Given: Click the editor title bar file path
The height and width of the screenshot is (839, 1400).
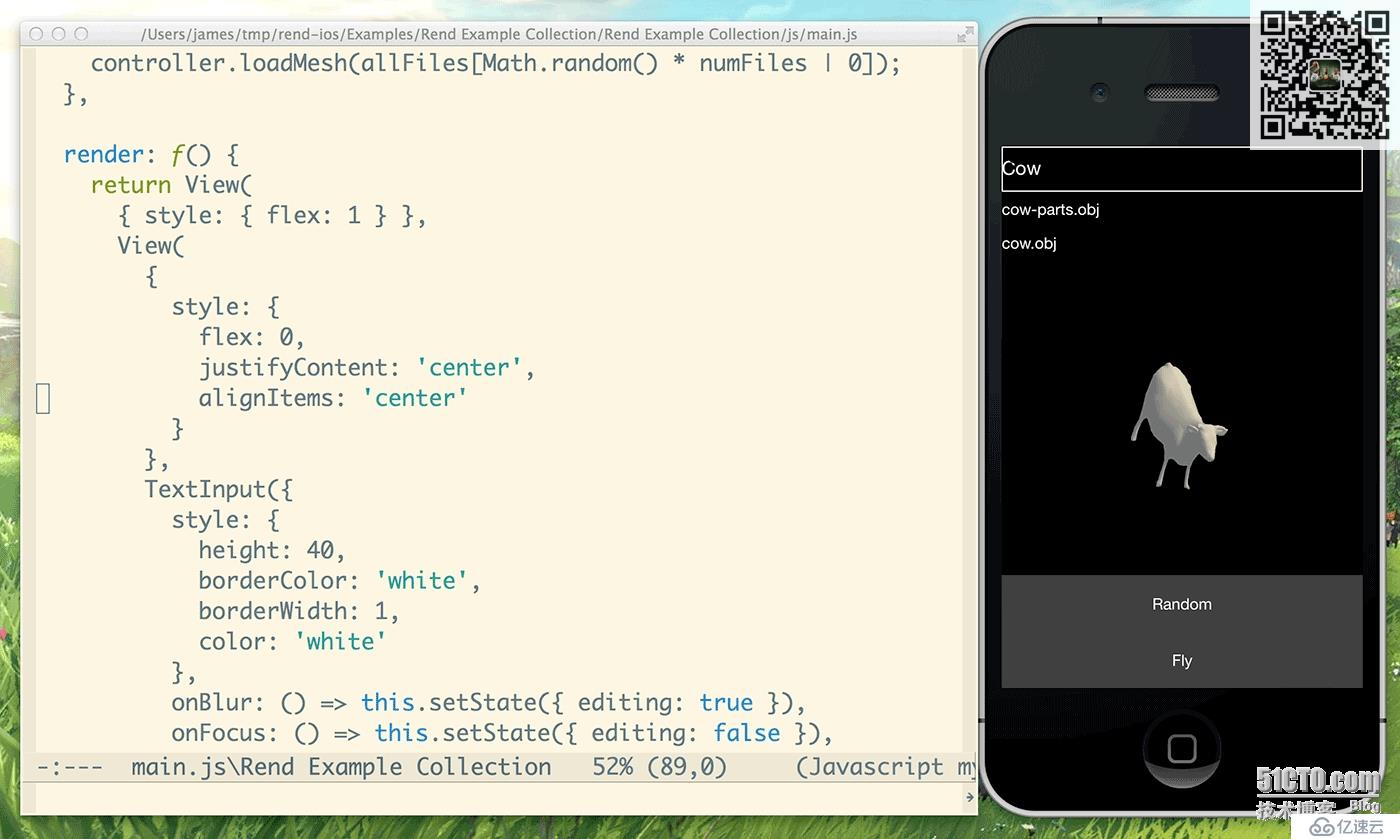Looking at the screenshot, I should [499, 34].
